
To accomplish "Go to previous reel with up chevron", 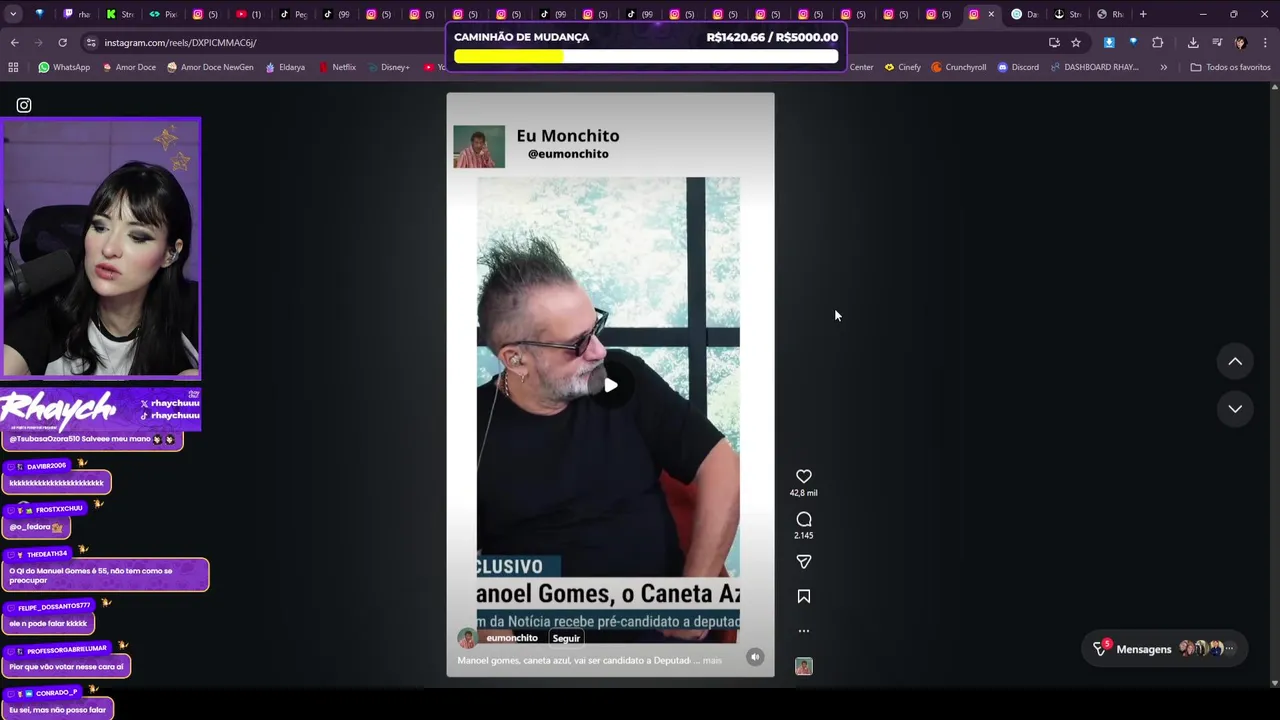I will [1235, 361].
